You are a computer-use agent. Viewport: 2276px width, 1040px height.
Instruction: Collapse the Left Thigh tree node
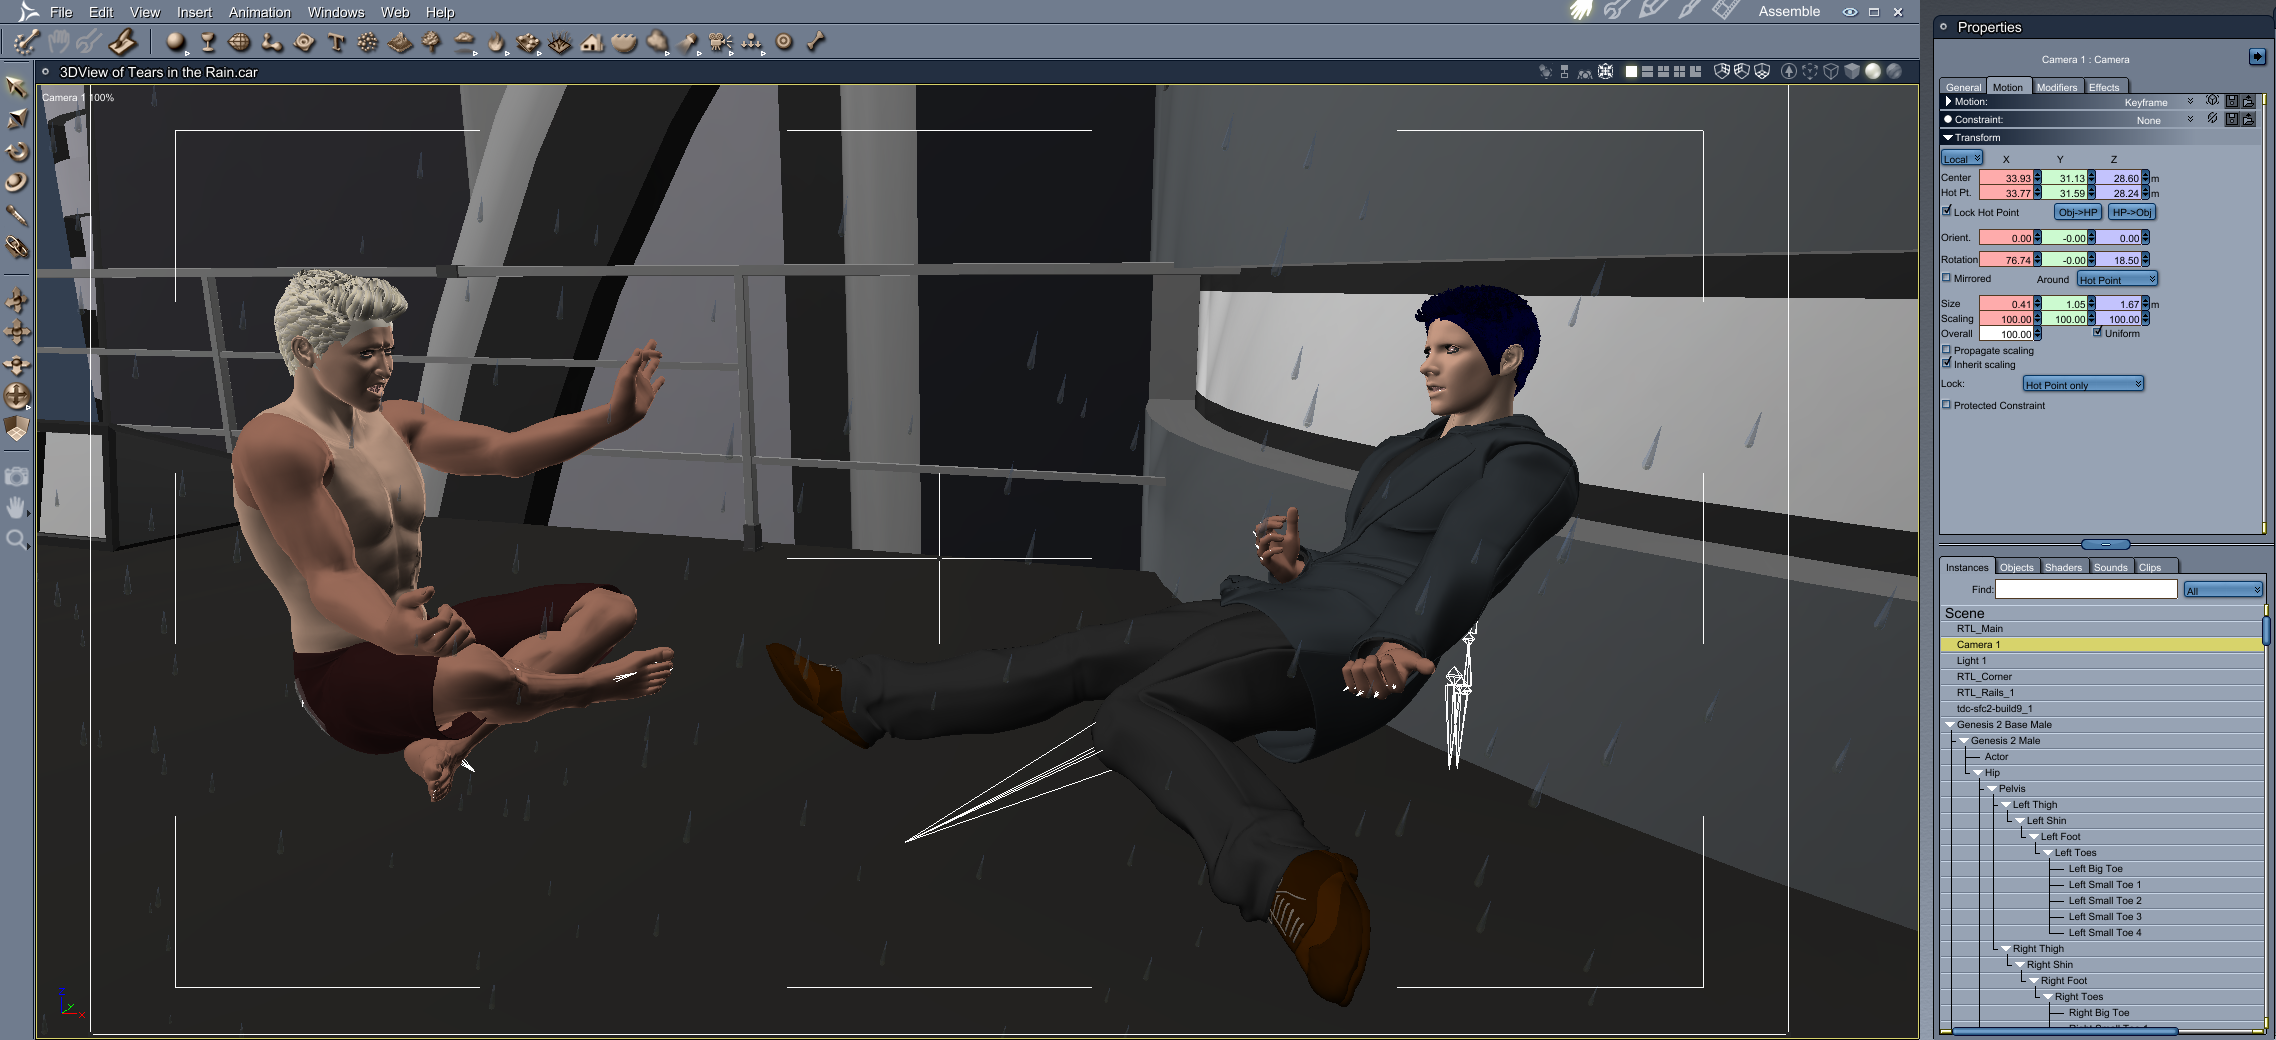2006,805
